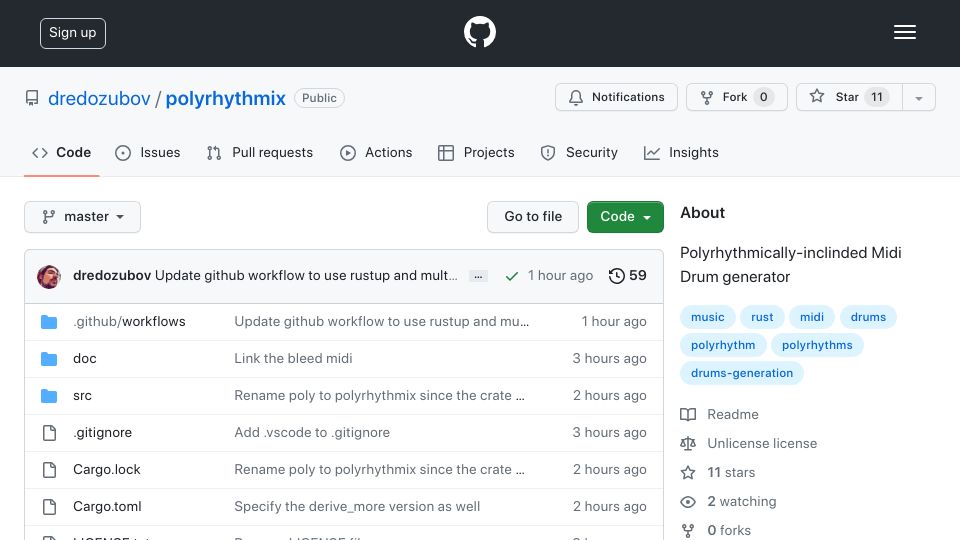Click the repository book icon beside dredozubov

32,98
